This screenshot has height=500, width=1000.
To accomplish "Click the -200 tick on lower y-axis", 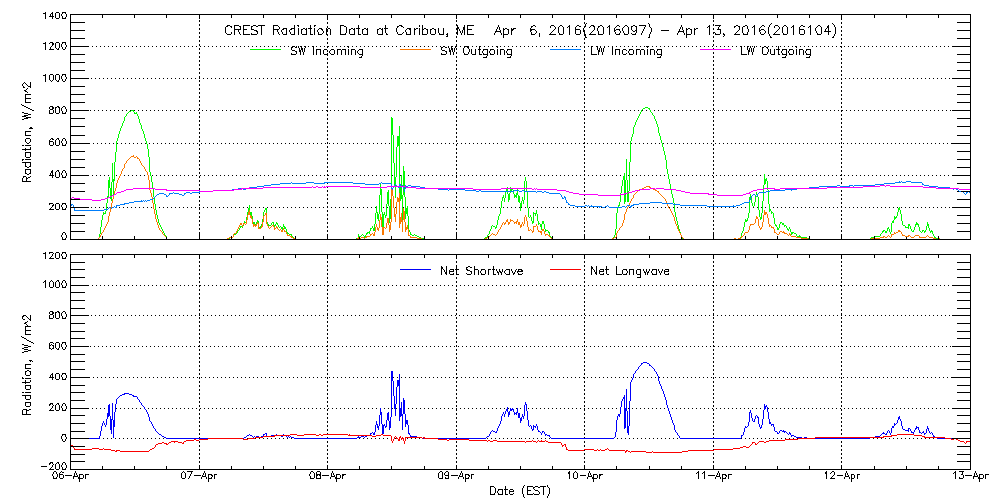I will (53, 467).
